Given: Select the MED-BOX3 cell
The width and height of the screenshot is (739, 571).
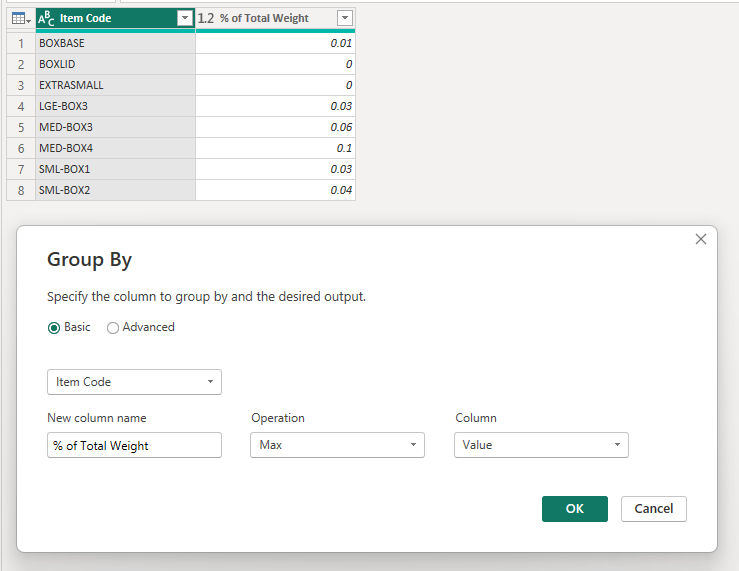Looking at the screenshot, I should tap(115, 127).
